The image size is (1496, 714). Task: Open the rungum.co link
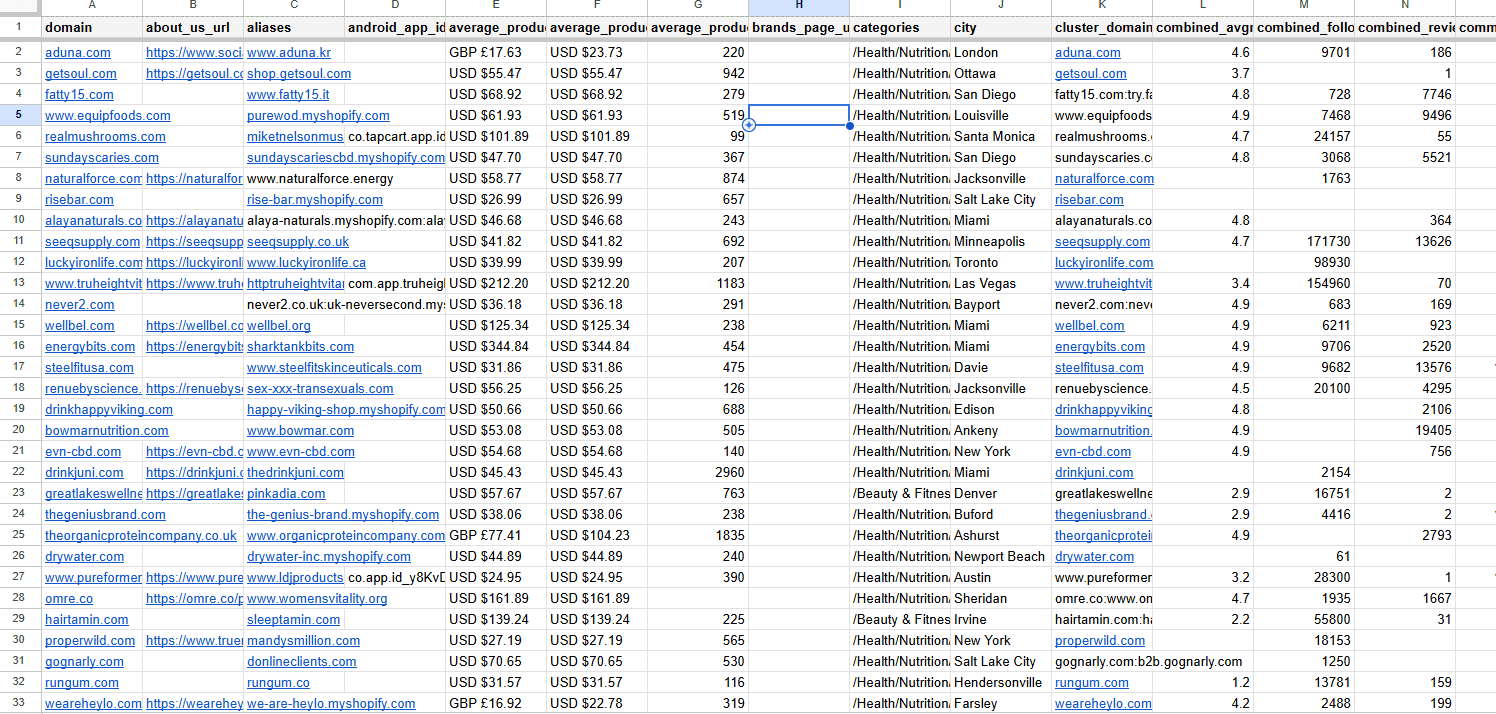(x=278, y=682)
